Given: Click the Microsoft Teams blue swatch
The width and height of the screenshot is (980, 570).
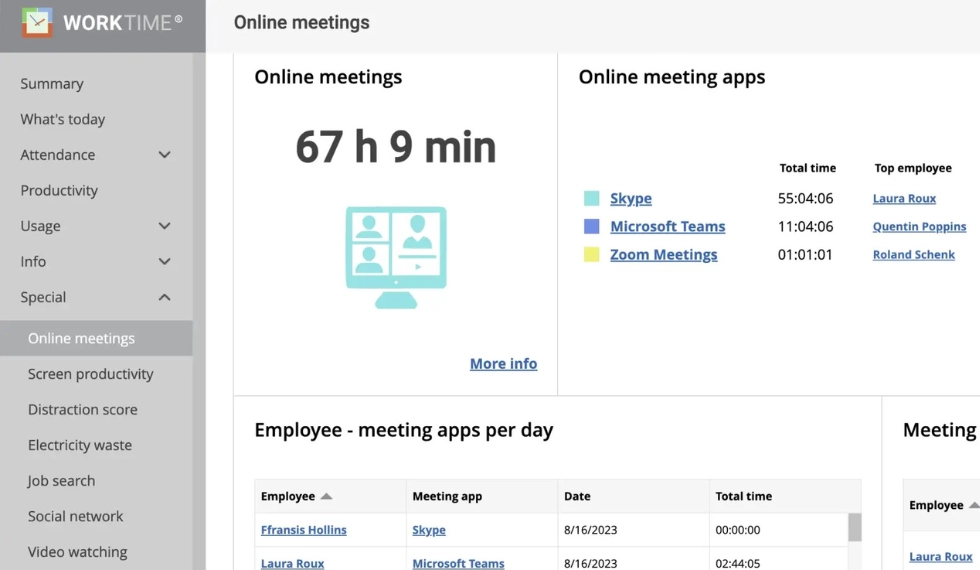Looking at the screenshot, I should pos(591,226).
